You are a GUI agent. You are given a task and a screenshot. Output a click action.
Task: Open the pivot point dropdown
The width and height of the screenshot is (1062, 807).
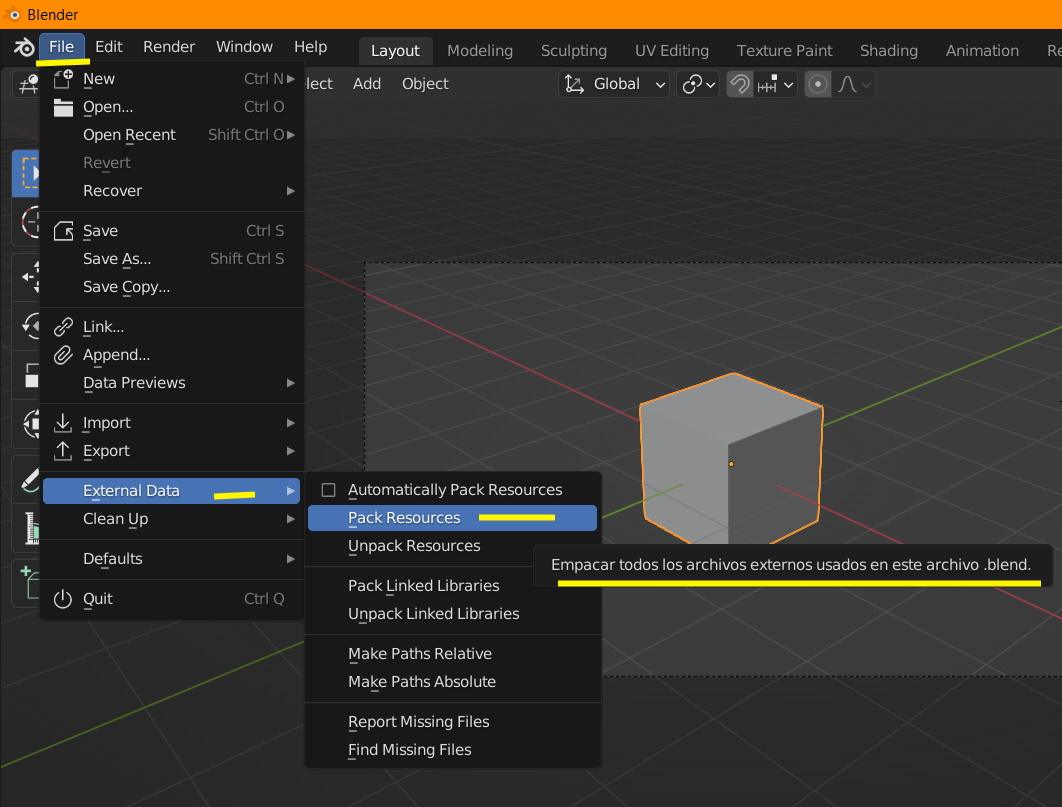pyautogui.click(x=698, y=84)
